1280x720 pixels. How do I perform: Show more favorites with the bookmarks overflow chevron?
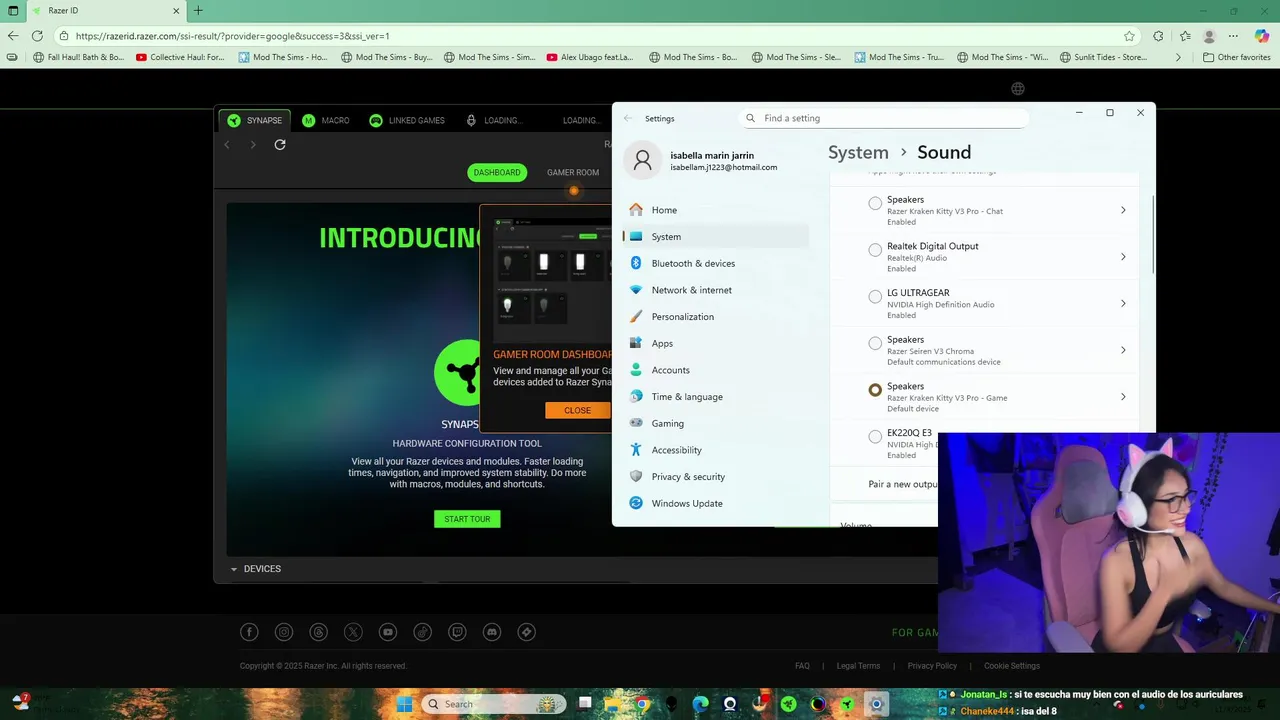pyautogui.click(x=1178, y=57)
